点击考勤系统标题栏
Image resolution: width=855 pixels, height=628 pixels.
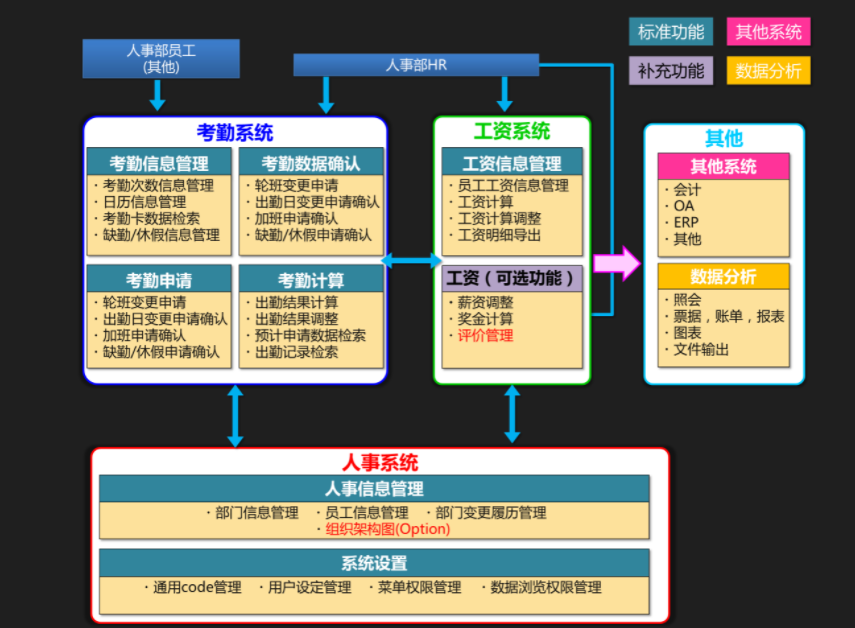point(234,133)
